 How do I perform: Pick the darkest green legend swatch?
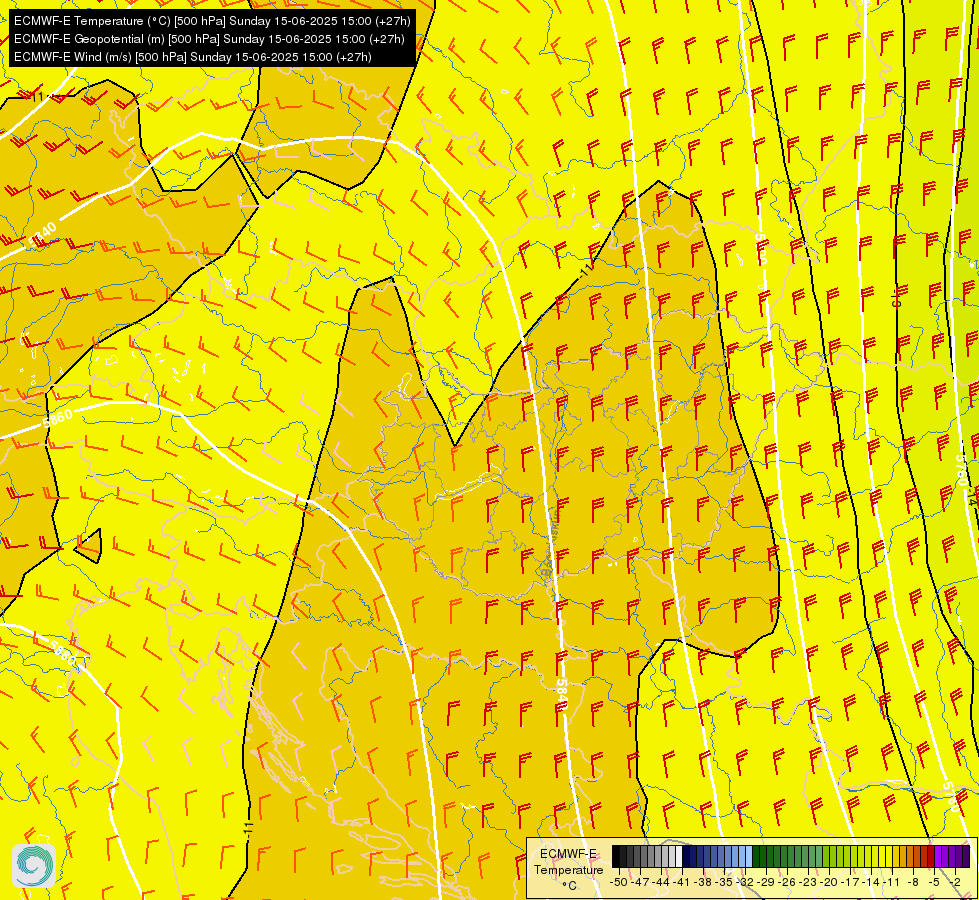tap(756, 856)
